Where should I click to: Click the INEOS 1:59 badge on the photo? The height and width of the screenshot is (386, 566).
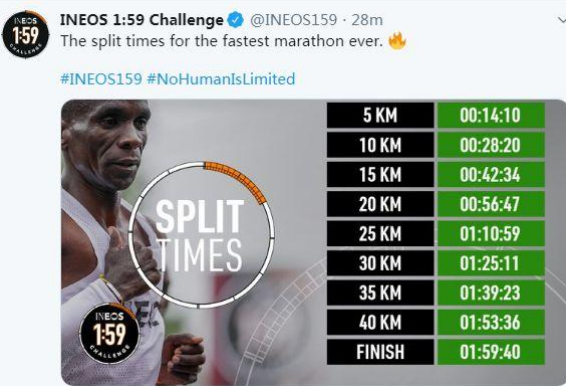(109, 333)
